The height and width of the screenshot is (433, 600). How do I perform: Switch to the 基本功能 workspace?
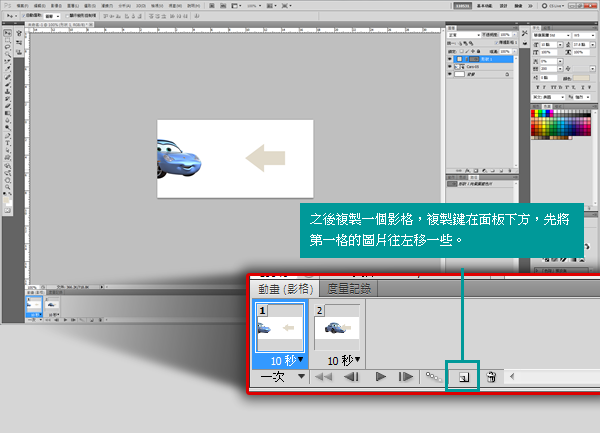coord(484,6)
